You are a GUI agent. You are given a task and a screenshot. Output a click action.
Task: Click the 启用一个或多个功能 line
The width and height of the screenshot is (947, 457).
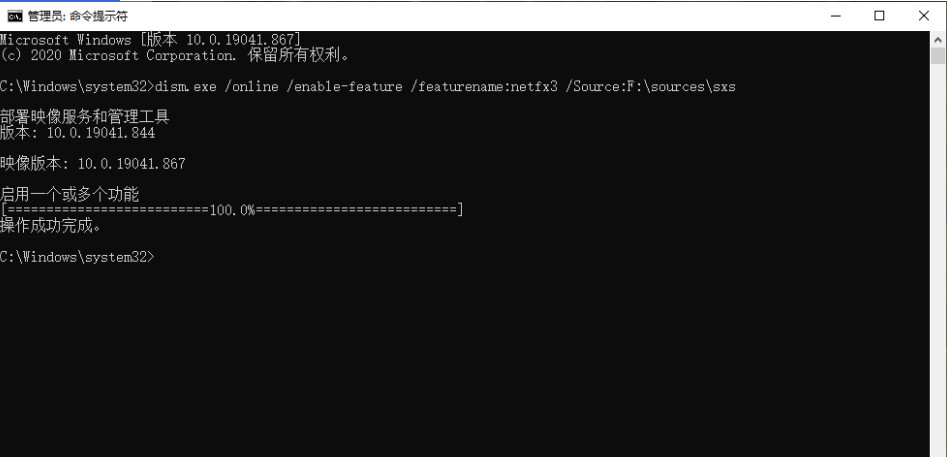pos(69,194)
